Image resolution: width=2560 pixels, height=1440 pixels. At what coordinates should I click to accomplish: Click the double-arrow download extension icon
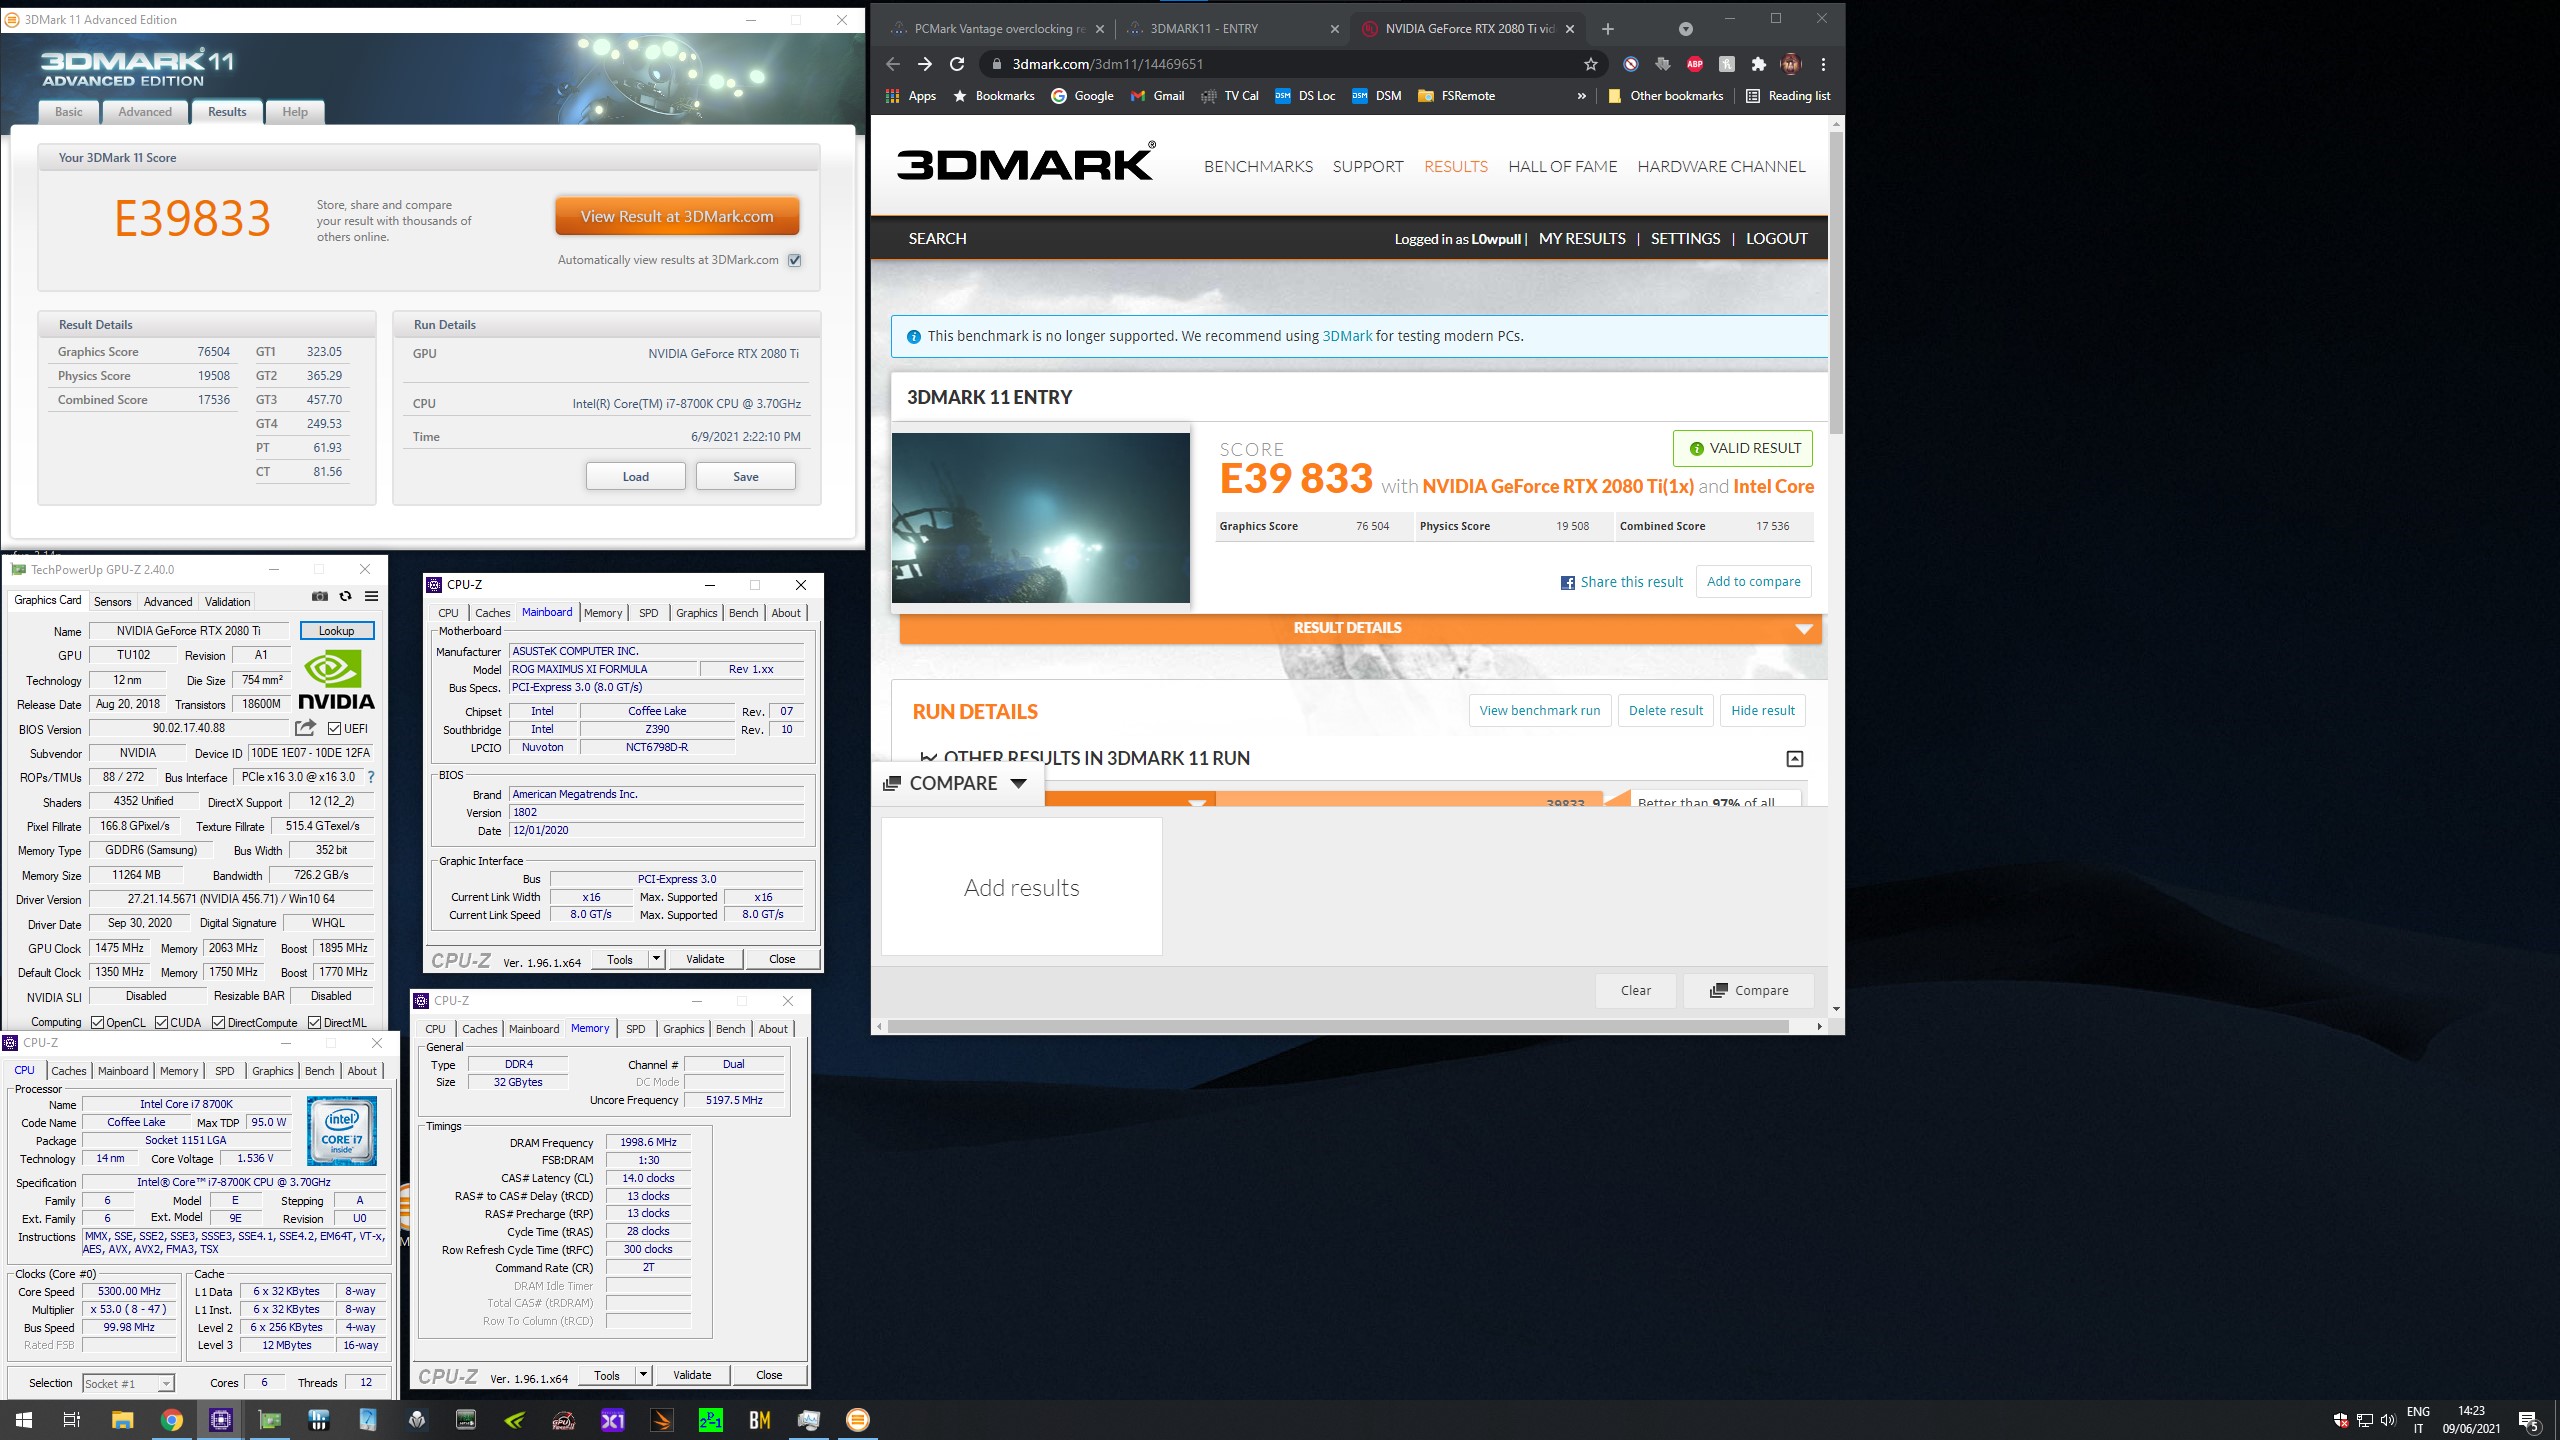tap(1663, 64)
